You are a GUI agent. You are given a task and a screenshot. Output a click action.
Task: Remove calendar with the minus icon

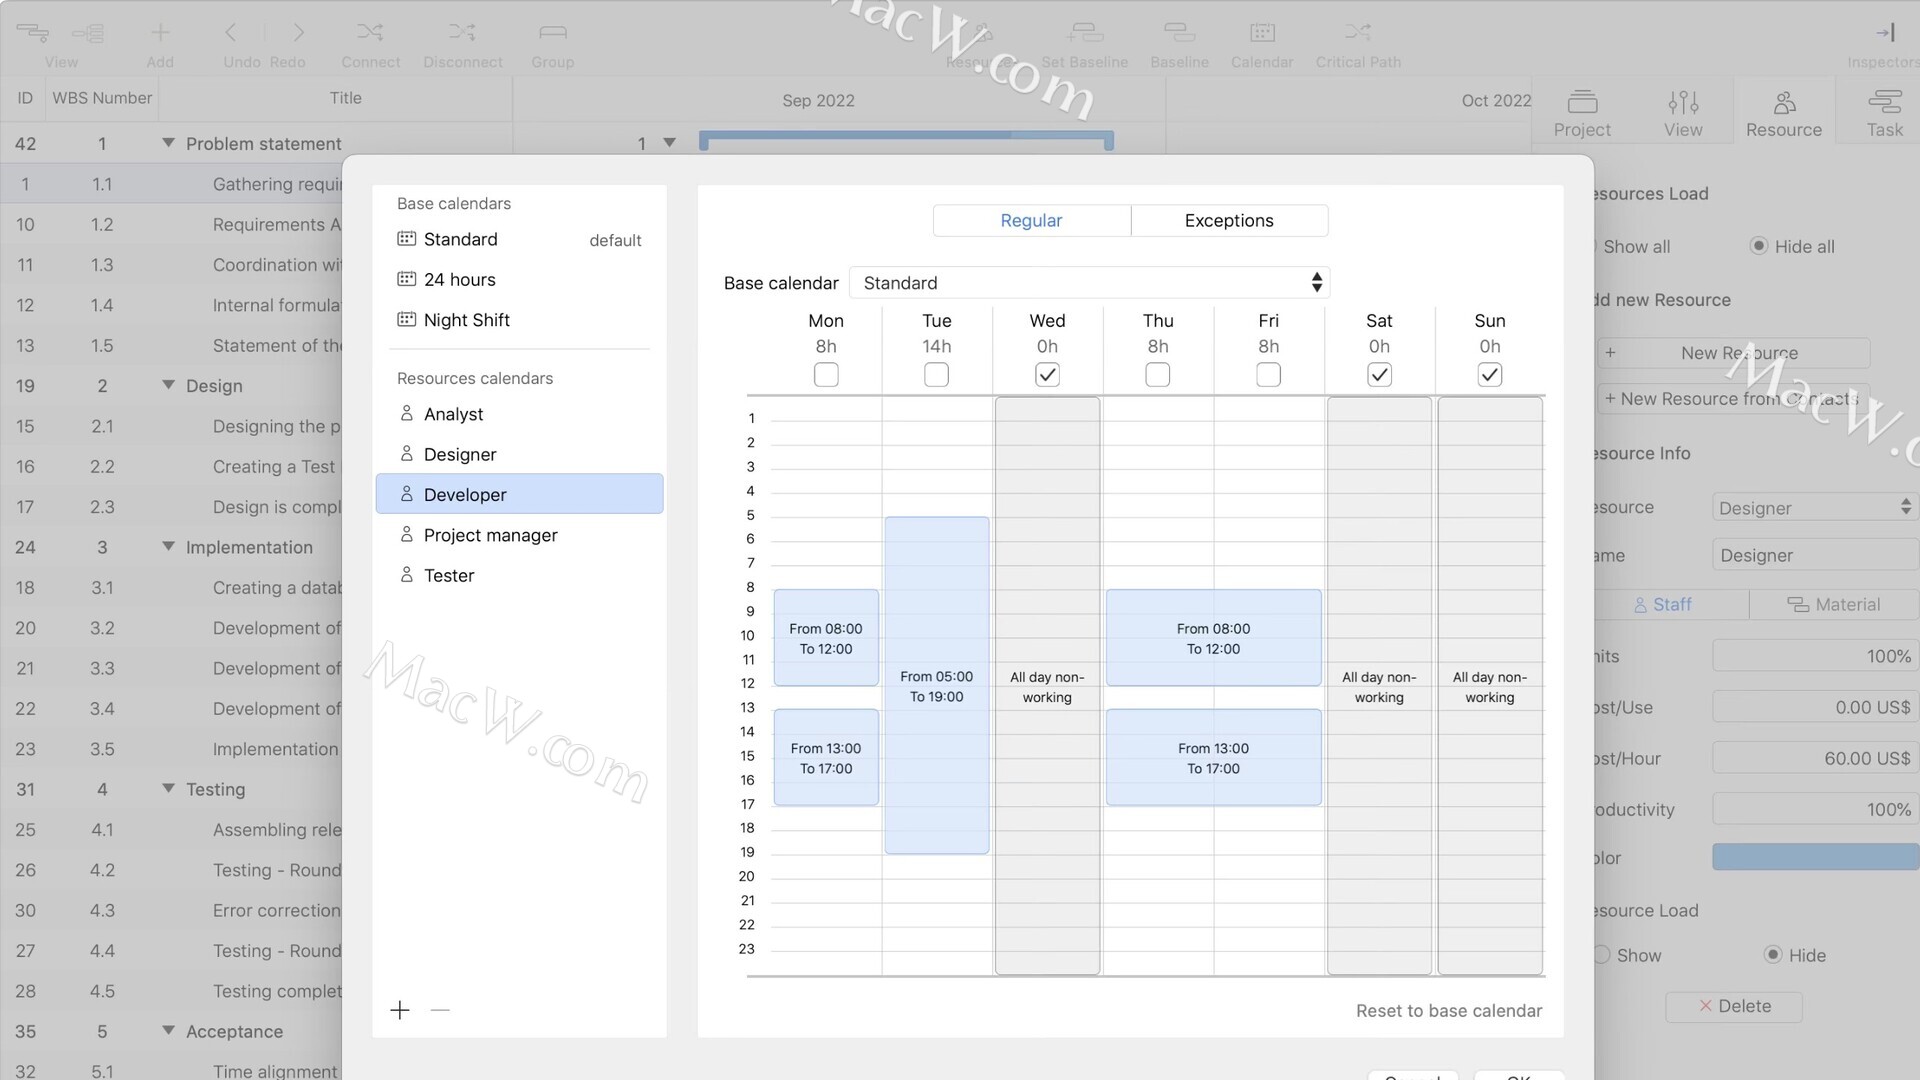click(440, 1010)
